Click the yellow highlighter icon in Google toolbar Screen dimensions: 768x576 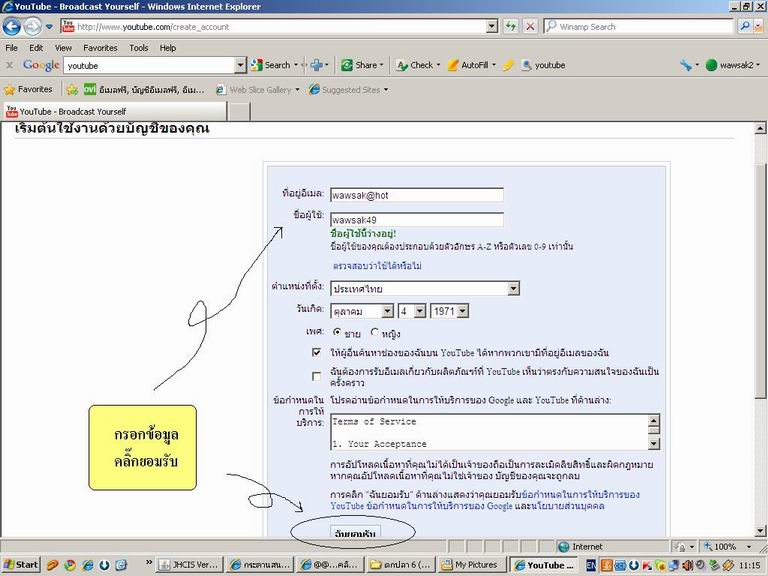click(x=508, y=65)
